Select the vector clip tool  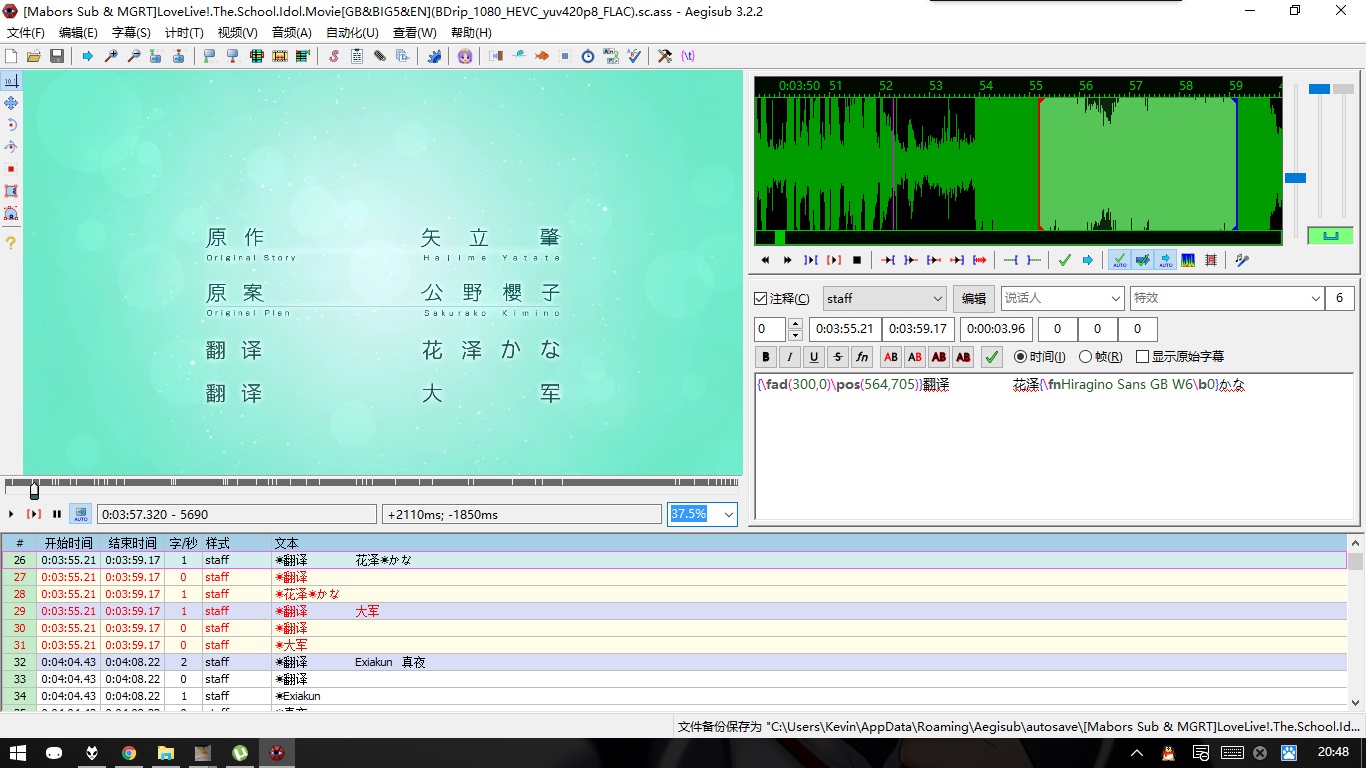coord(11,213)
